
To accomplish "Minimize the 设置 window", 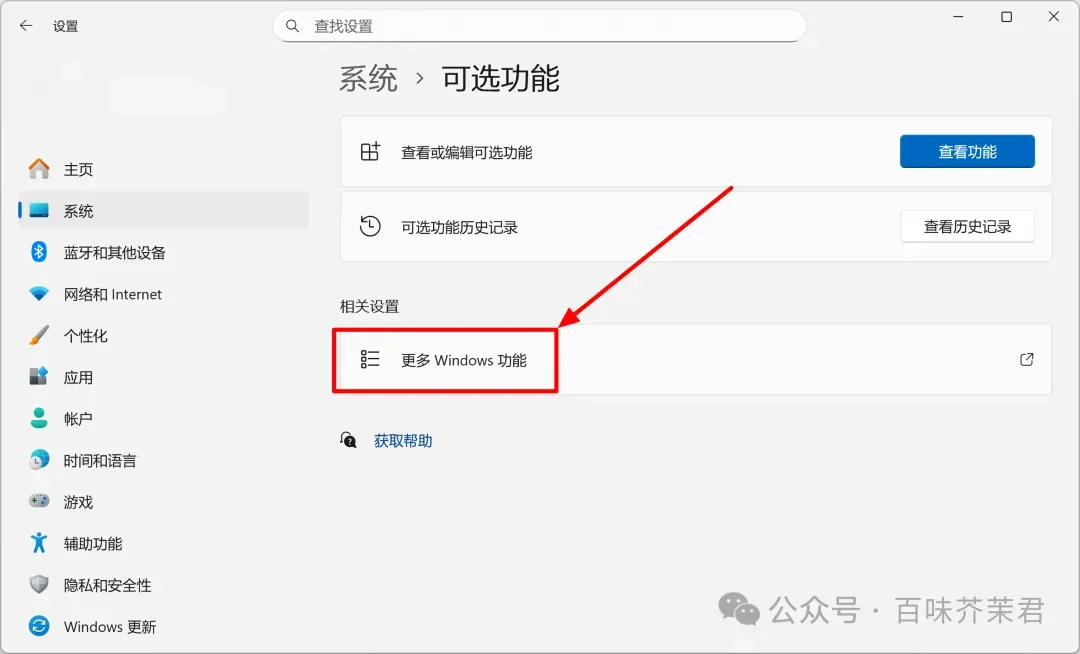I will point(958,17).
